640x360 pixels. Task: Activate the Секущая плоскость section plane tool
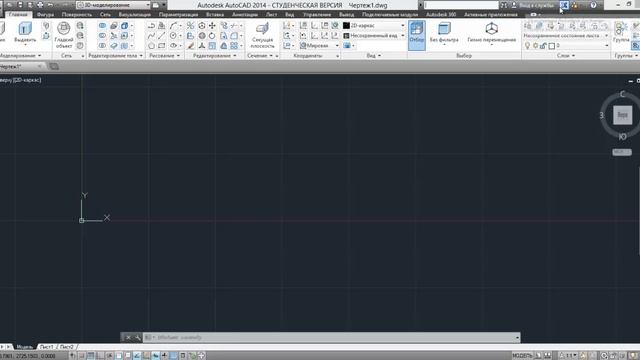tap(262, 35)
